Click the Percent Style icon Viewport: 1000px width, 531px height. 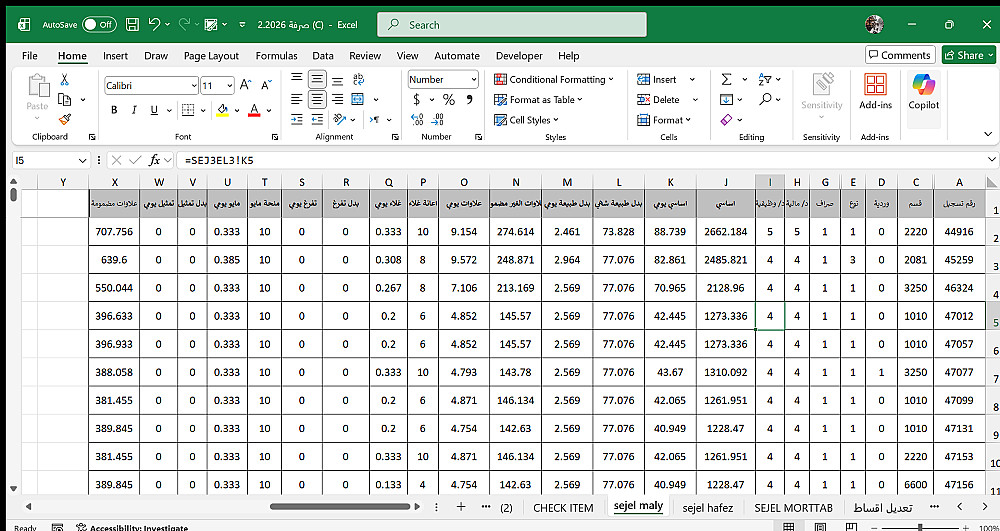(x=448, y=100)
